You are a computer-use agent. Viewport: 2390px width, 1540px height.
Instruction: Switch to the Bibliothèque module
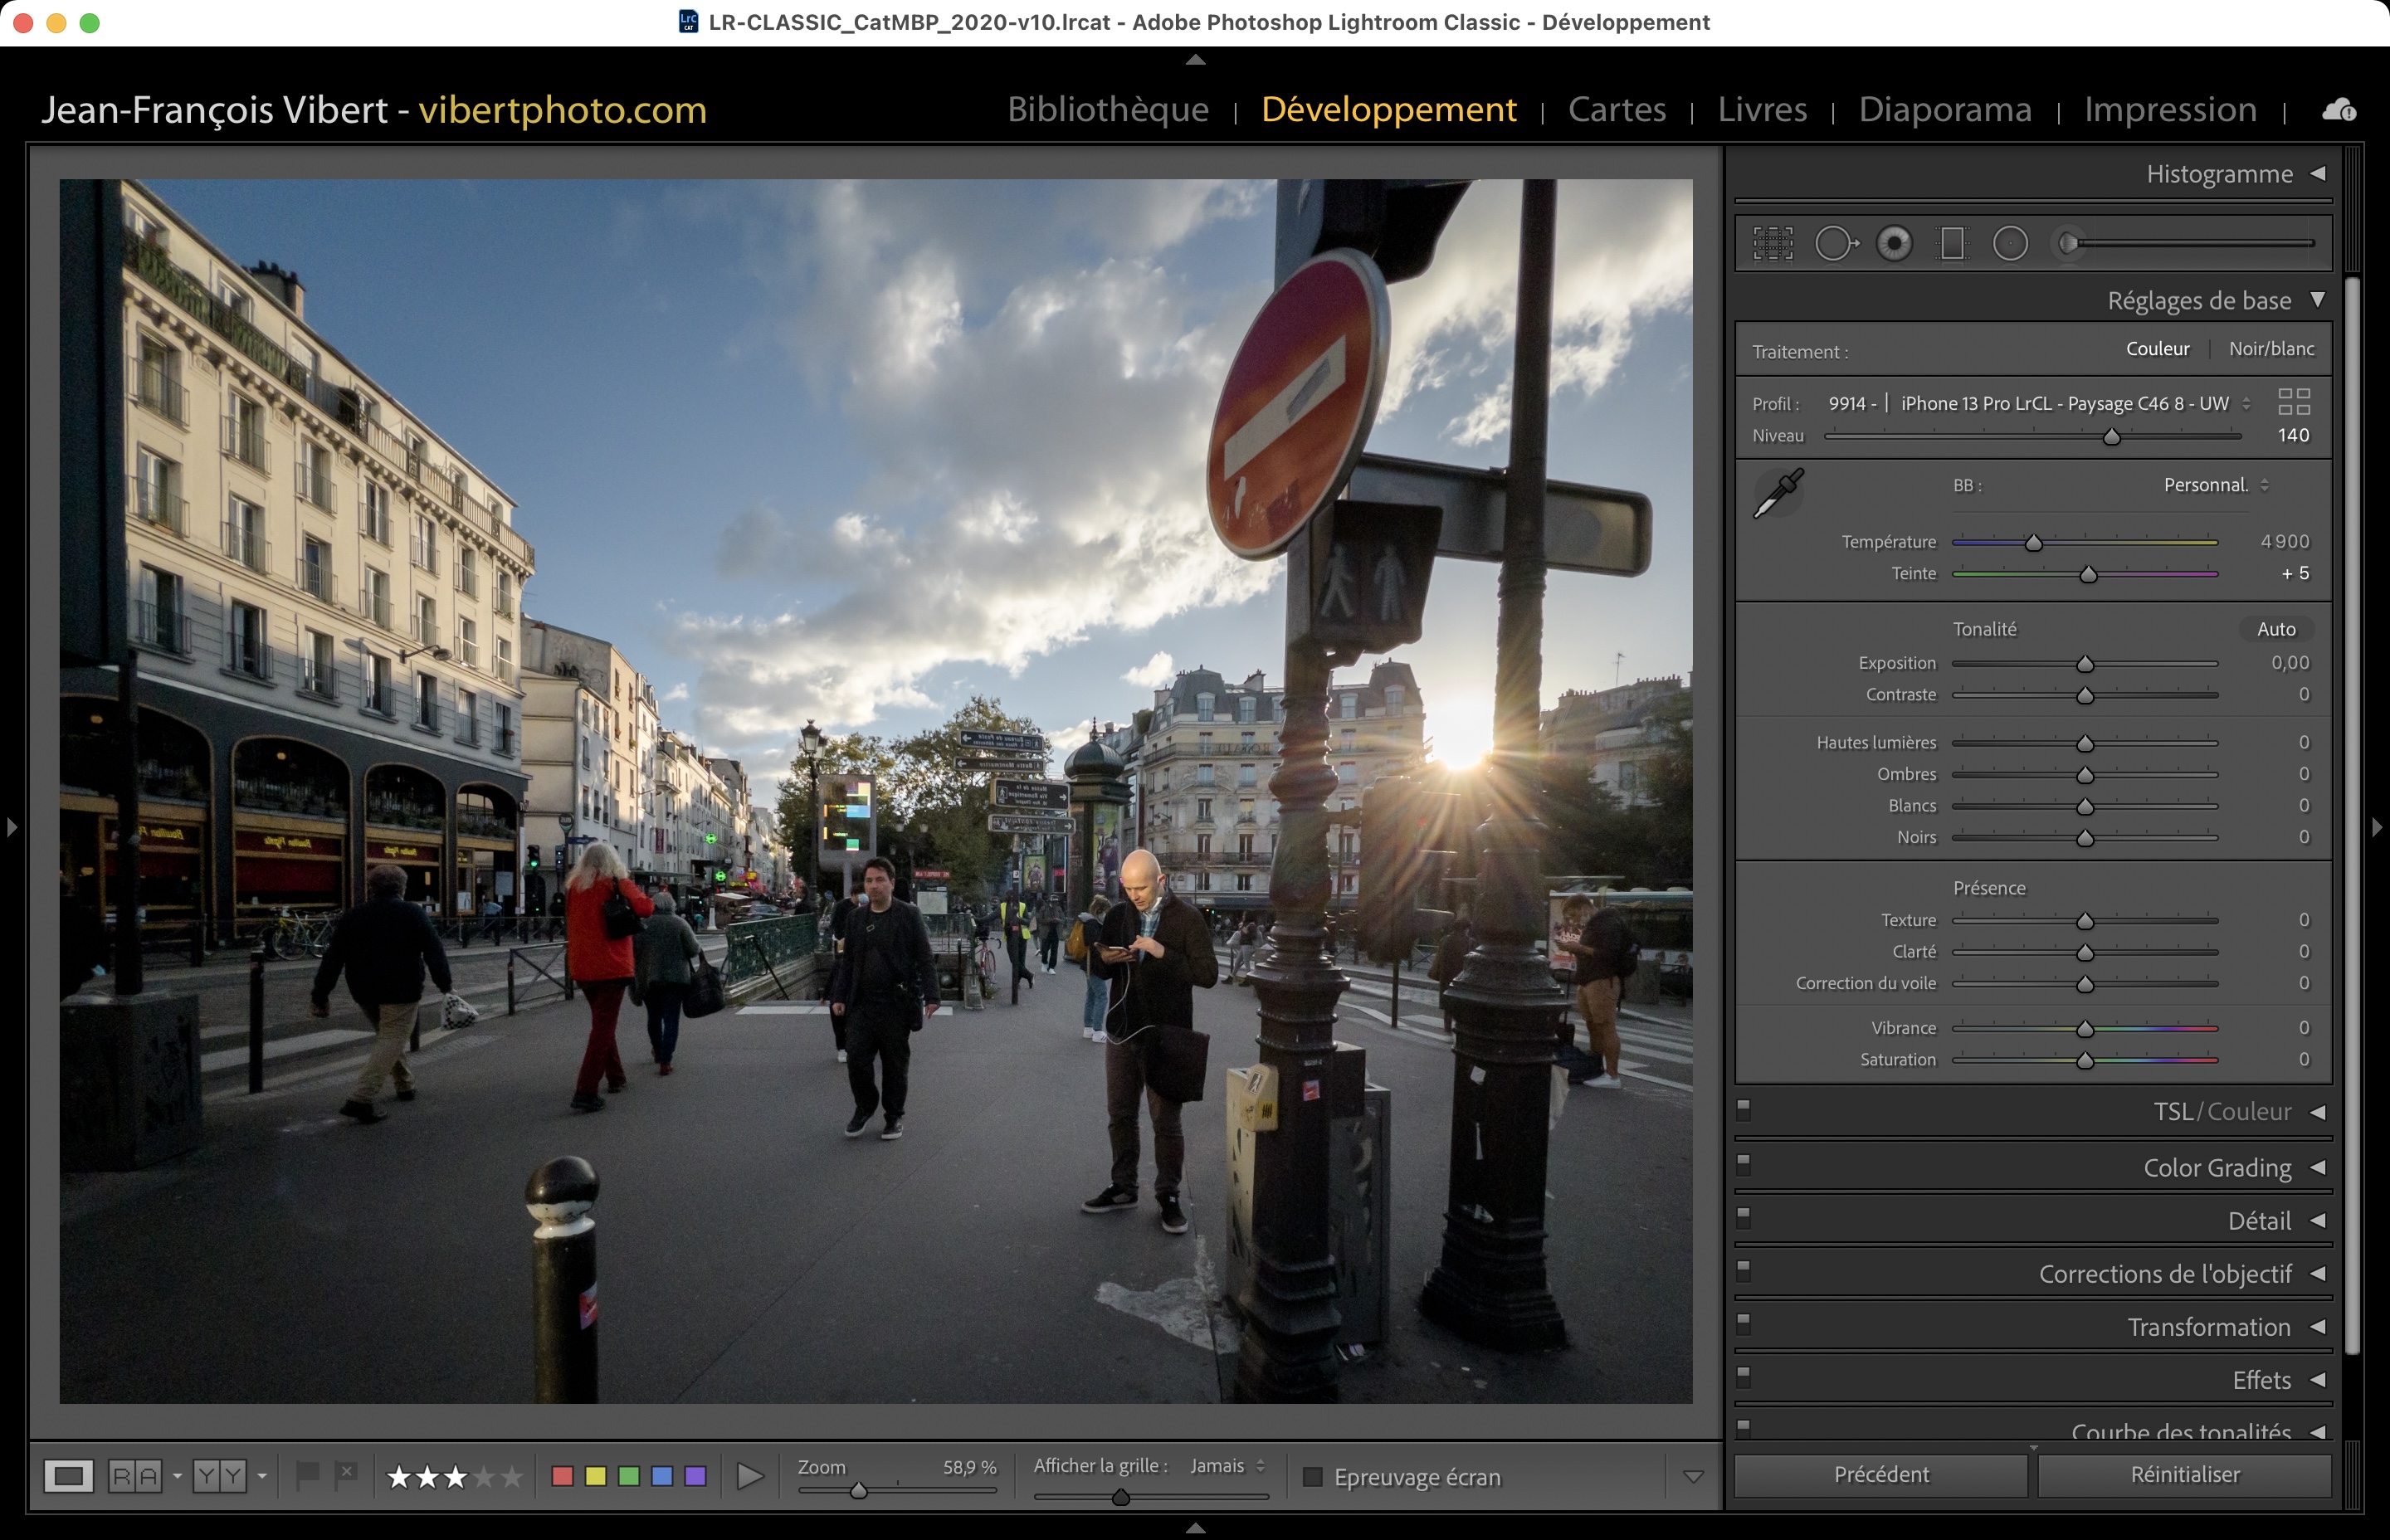click(1108, 109)
